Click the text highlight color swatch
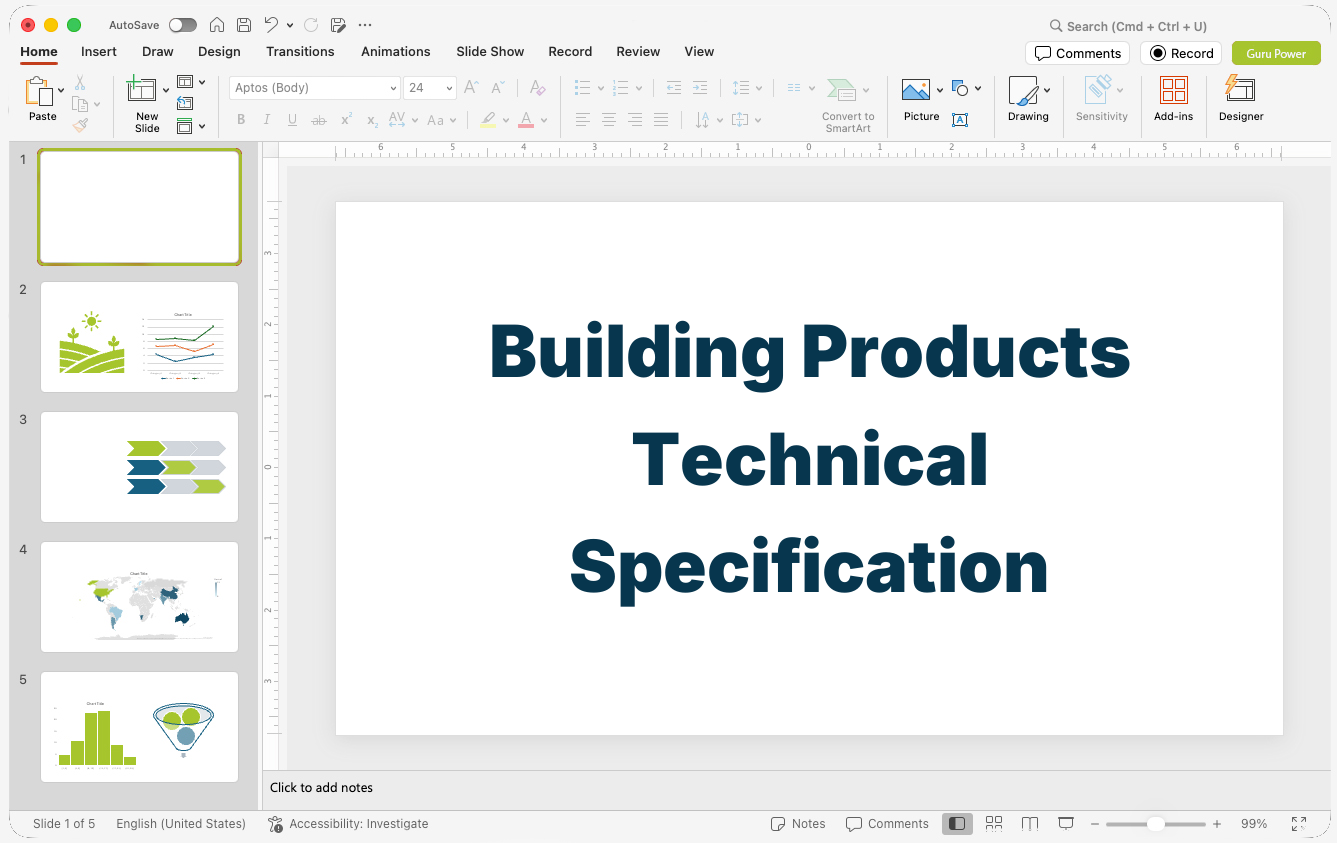This screenshot has width=1337, height=843. pos(488,120)
